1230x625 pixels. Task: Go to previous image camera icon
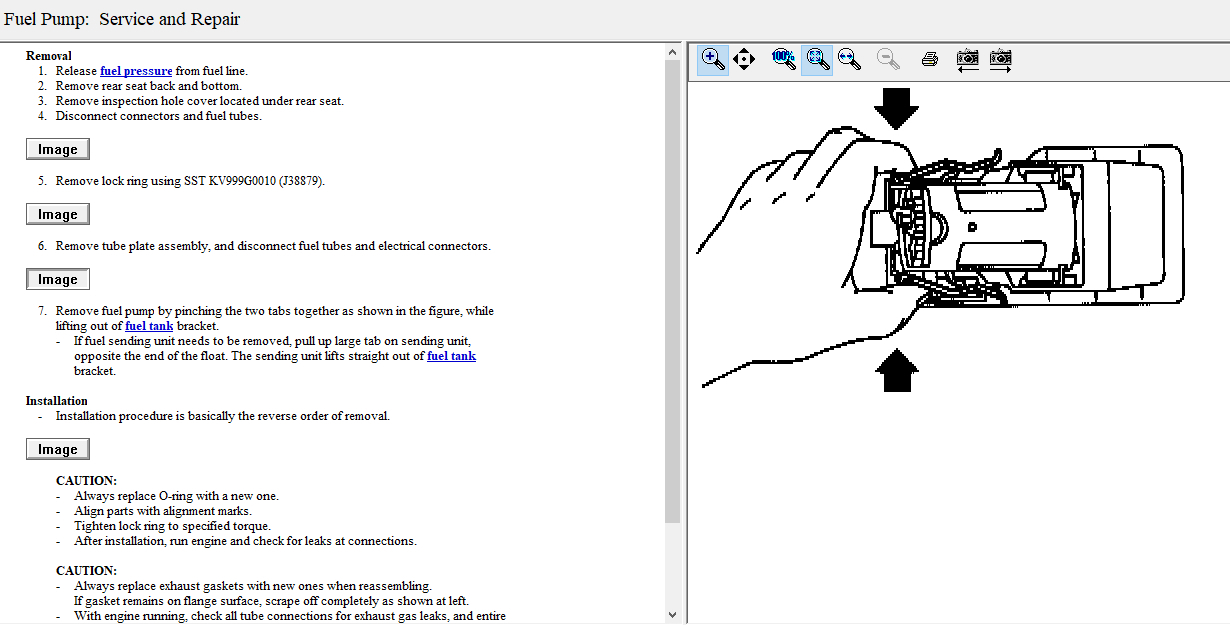click(967, 59)
